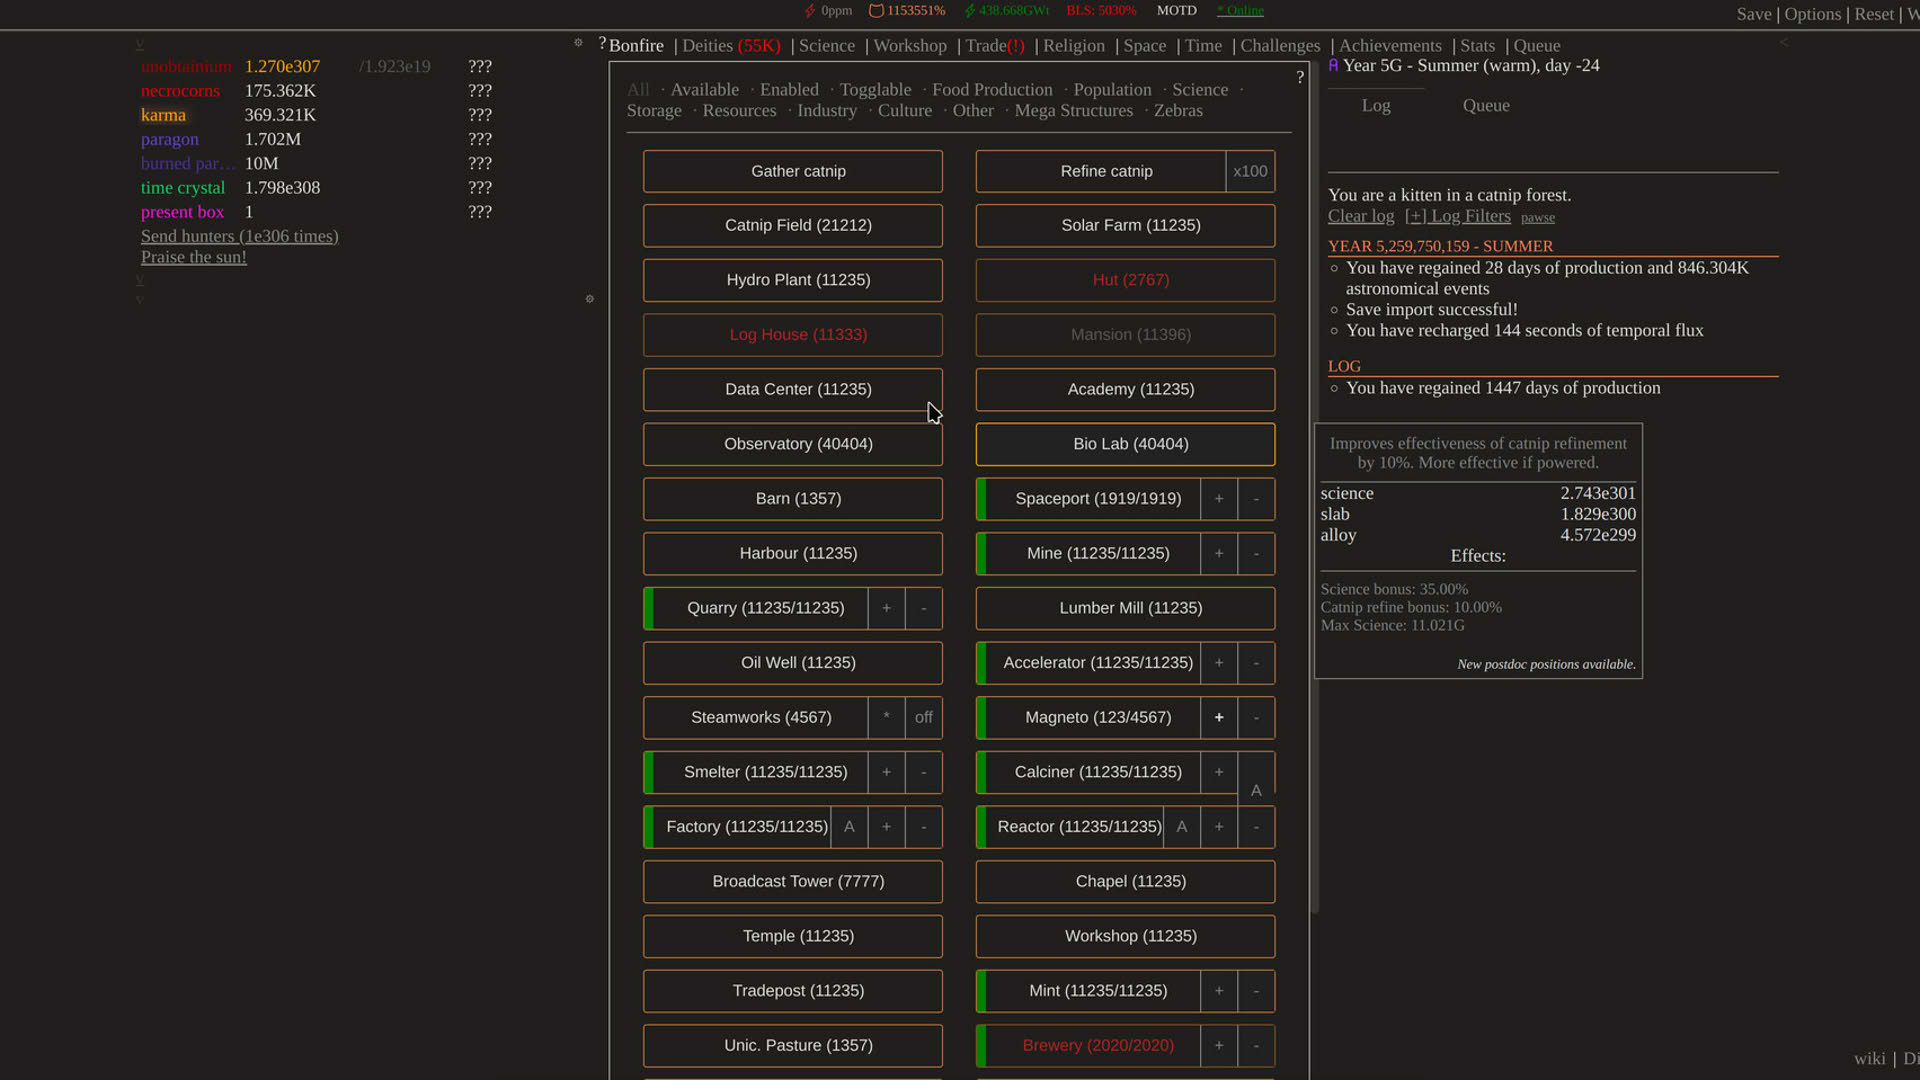Click the pollution 0ppm indicator icon
The image size is (1920, 1080).
(810, 11)
